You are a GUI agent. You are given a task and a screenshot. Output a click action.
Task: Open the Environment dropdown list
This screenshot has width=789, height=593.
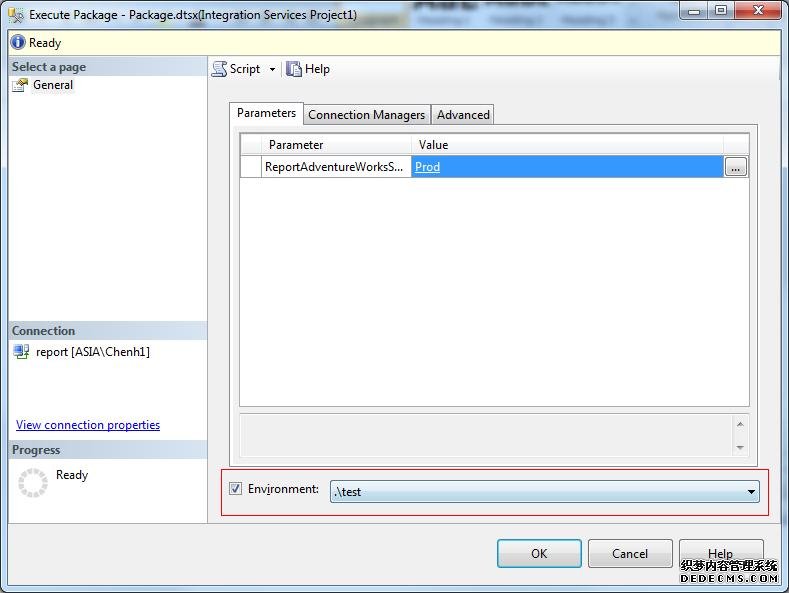[x=750, y=492]
